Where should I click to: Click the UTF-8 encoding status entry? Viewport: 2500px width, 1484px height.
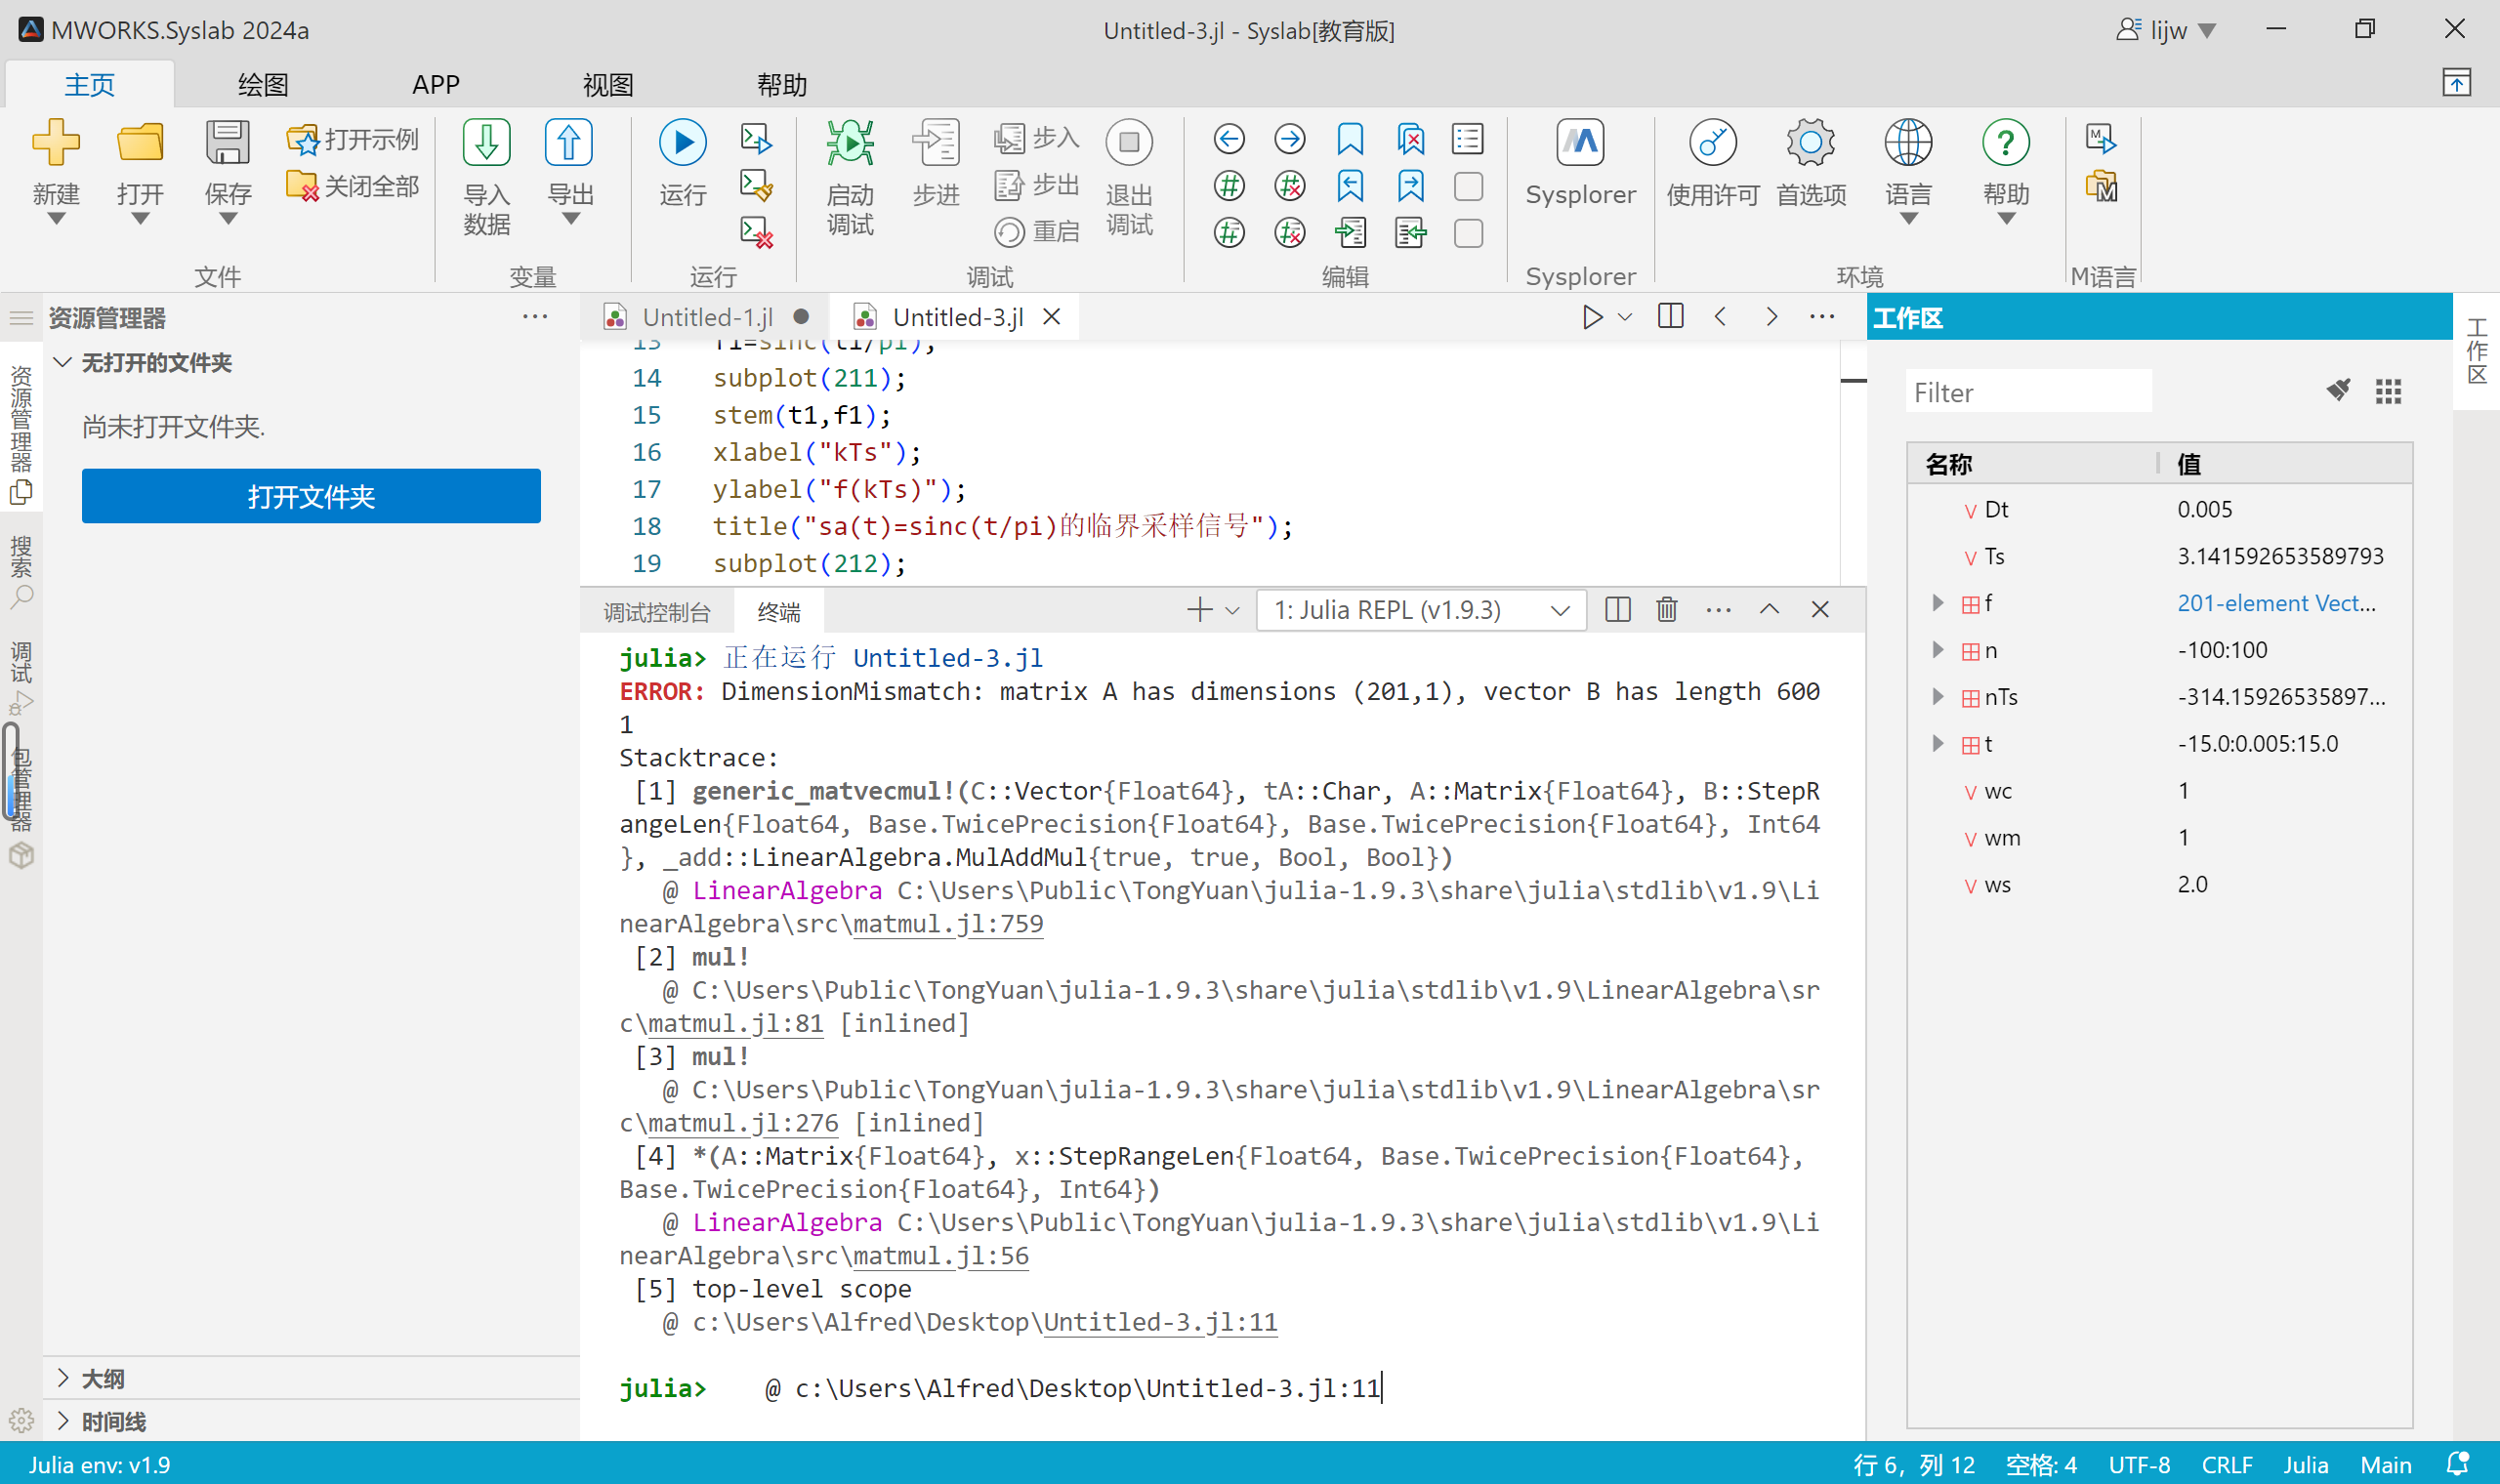point(2139,1464)
